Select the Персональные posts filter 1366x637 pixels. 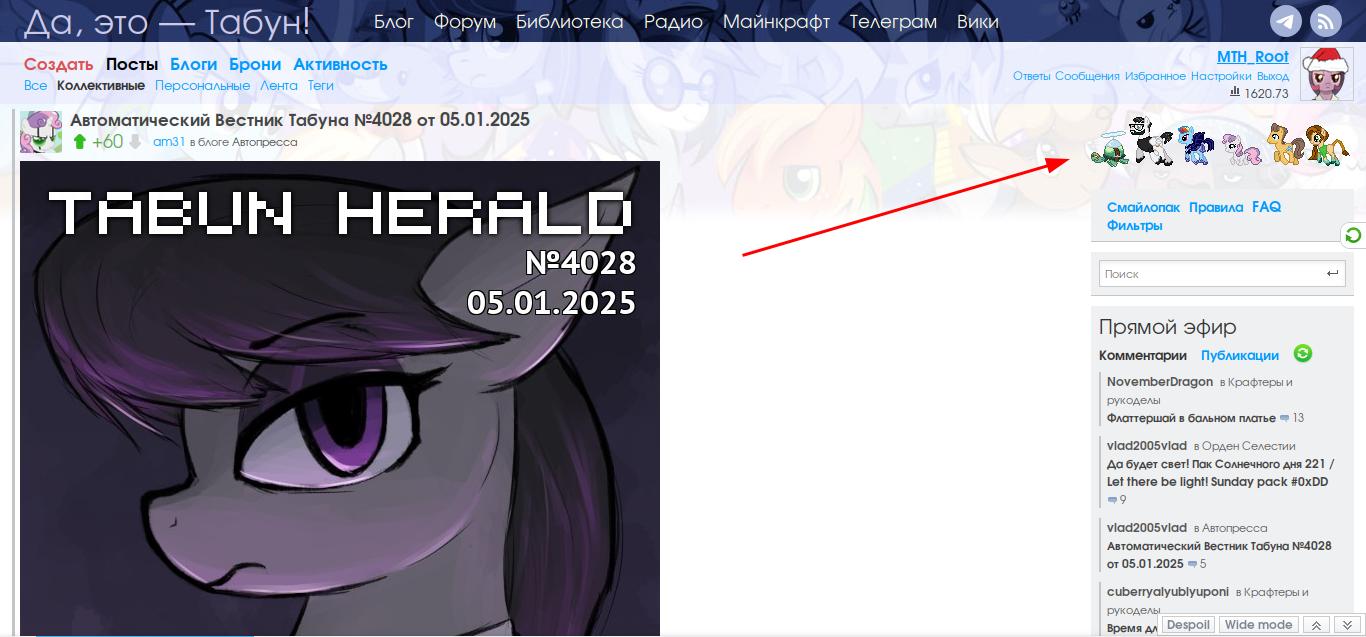[202, 86]
